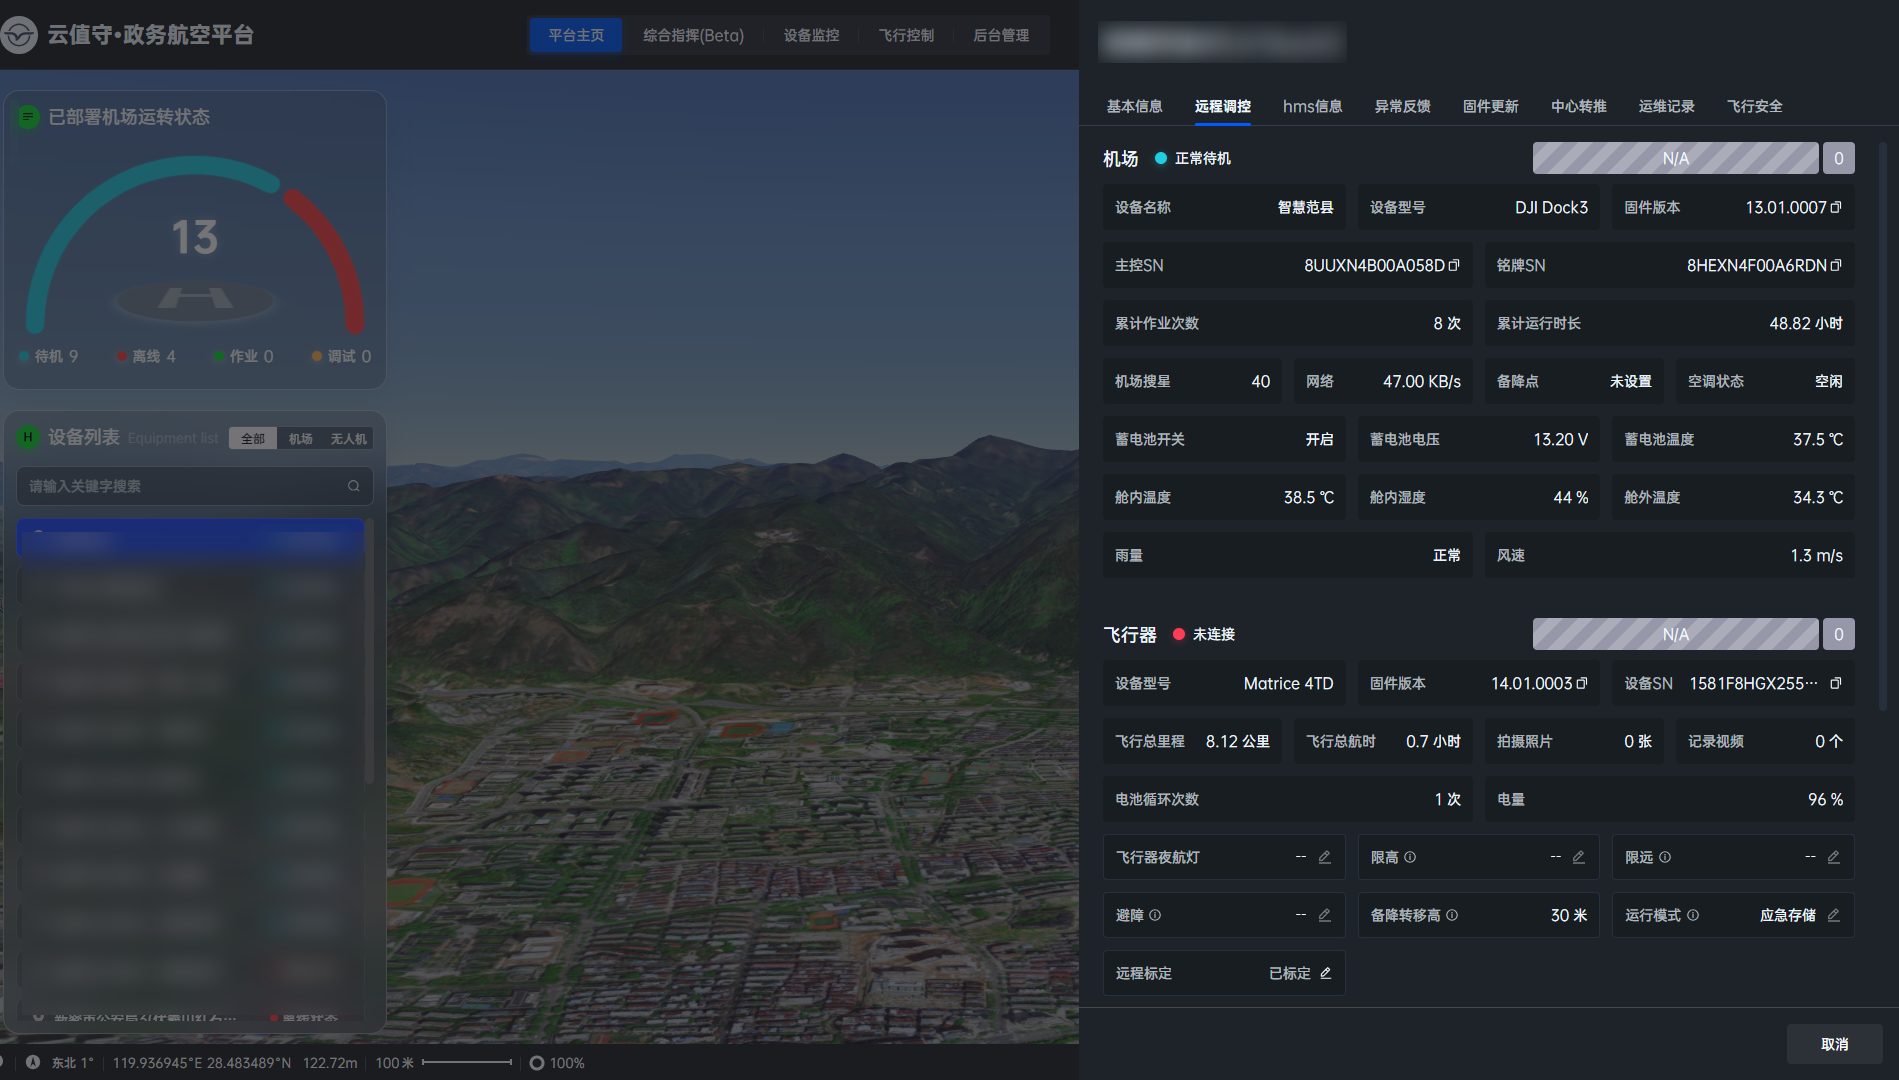The width and height of the screenshot is (1899, 1080).
Task: Click the pencil icon for 限高
Action: point(1579,858)
